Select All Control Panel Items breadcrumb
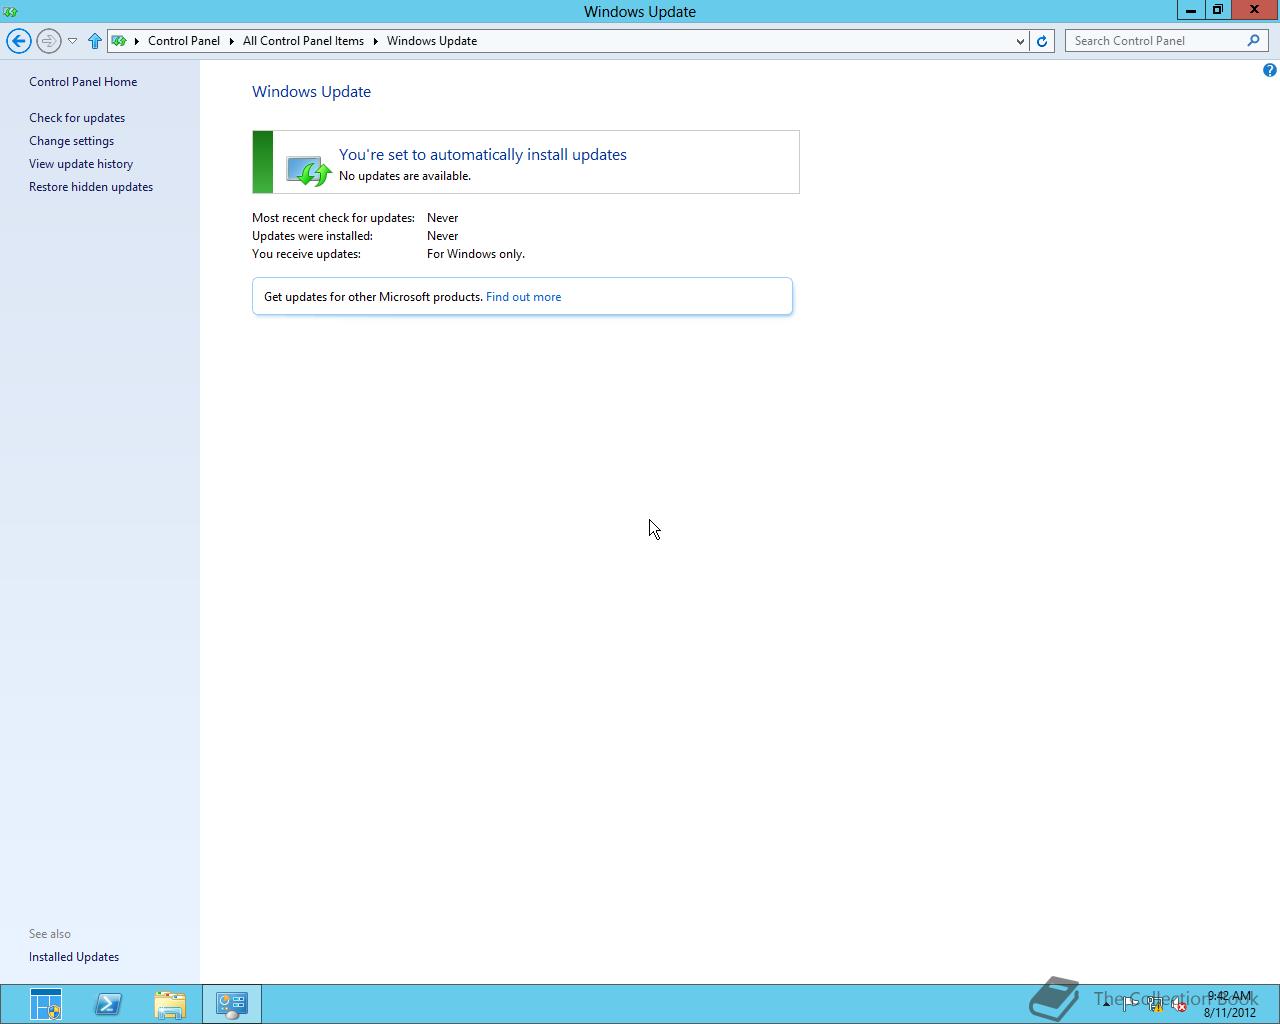 [x=303, y=41]
